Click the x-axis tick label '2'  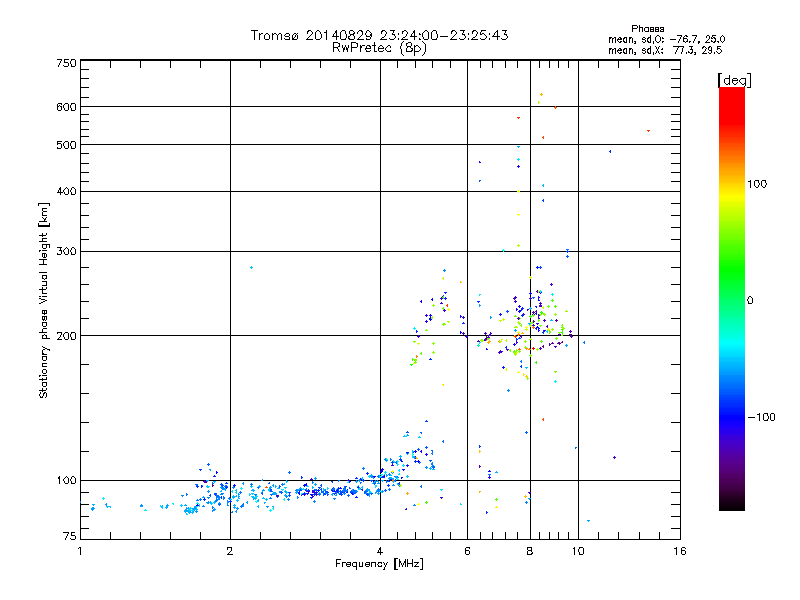[x=230, y=551]
